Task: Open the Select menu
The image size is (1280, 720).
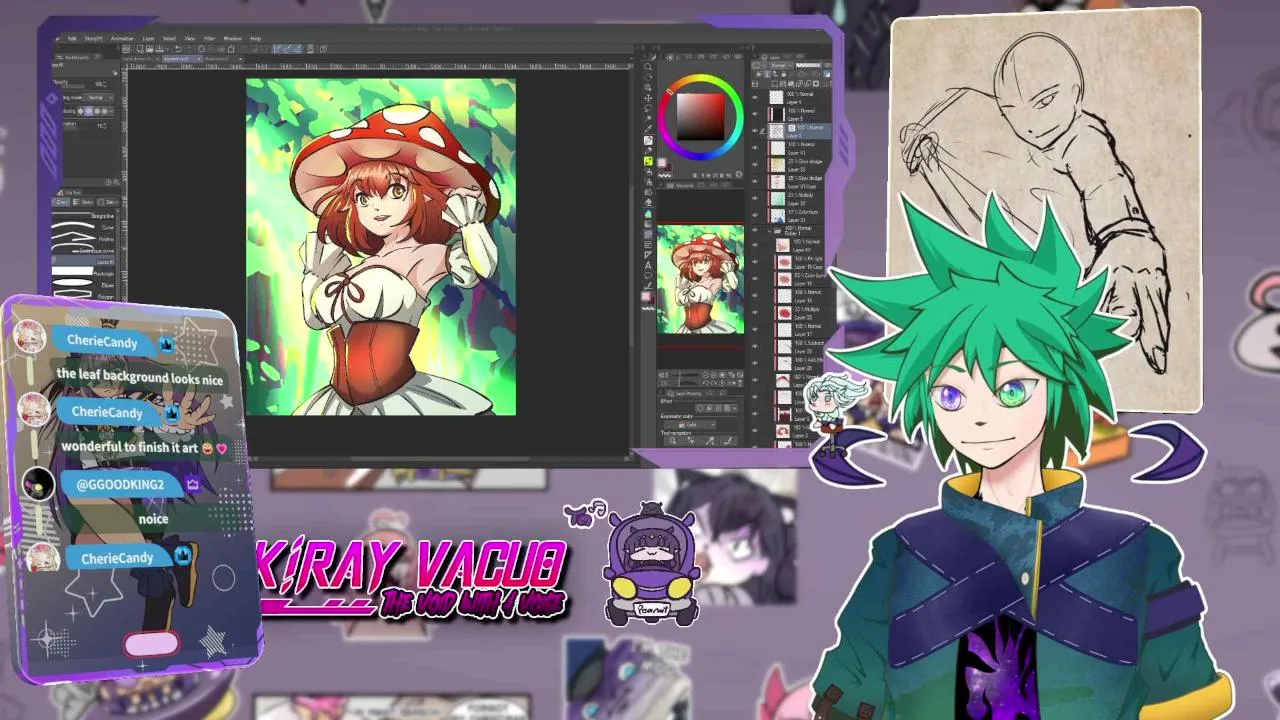Action: pos(169,39)
